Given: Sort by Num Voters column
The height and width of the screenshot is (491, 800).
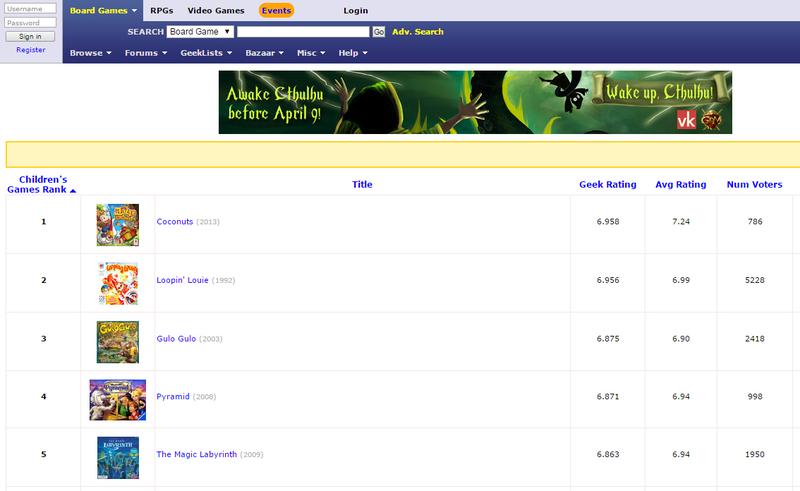Looking at the screenshot, I should 754,184.
